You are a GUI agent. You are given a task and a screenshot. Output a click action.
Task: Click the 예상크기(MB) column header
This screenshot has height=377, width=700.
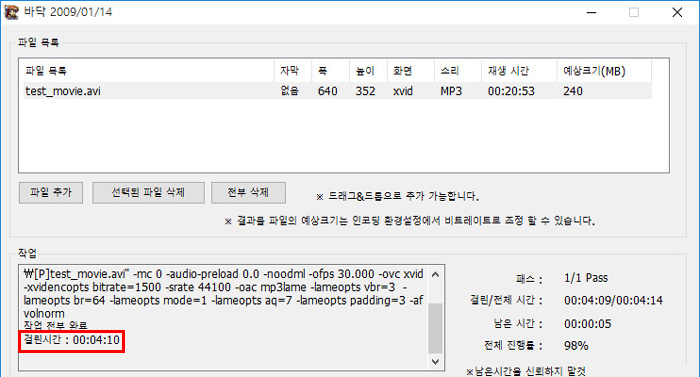(604, 71)
